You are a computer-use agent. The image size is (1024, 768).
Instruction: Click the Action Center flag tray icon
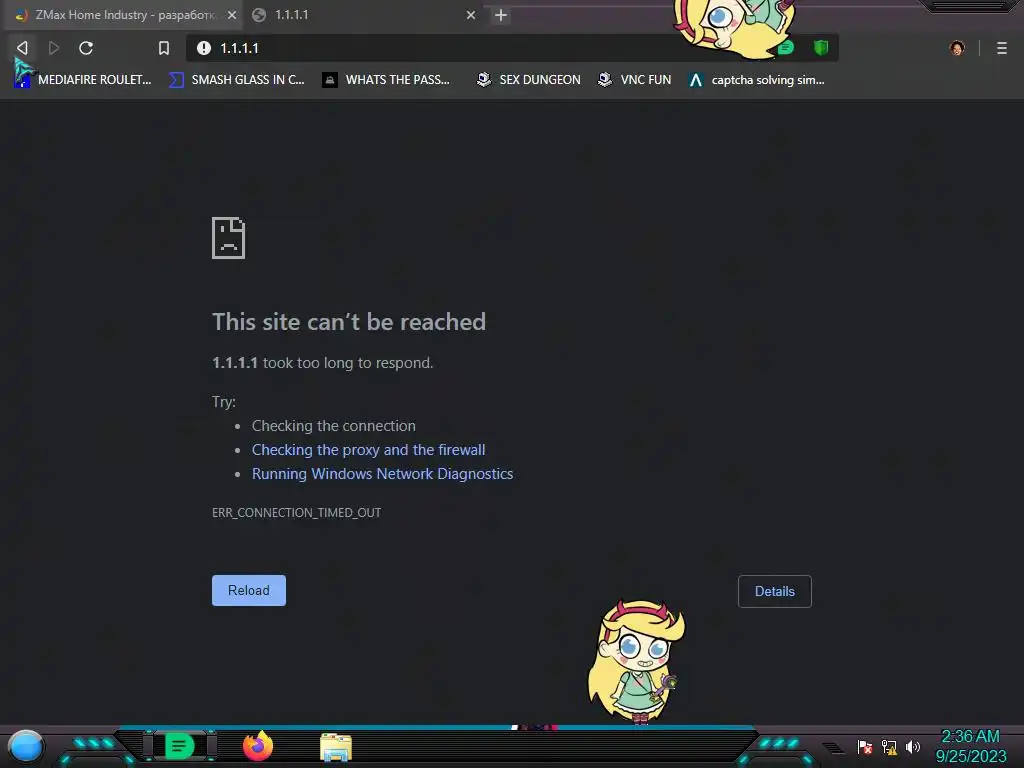[x=865, y=747]
